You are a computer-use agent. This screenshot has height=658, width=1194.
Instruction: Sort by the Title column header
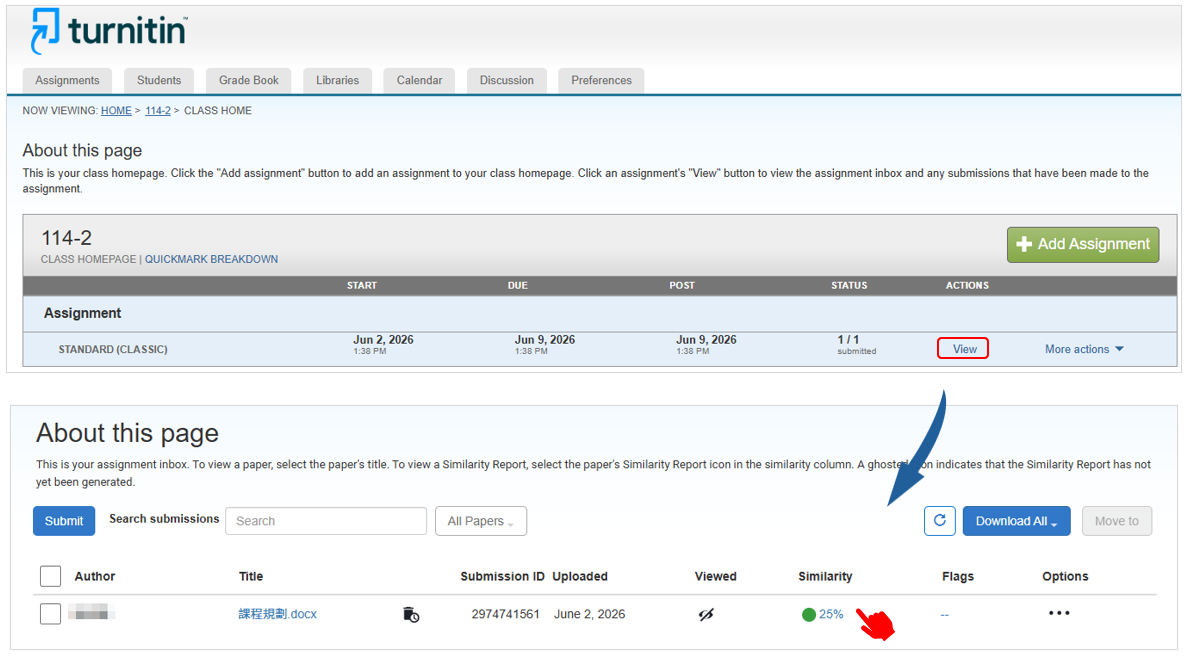(x=251, y=577)
